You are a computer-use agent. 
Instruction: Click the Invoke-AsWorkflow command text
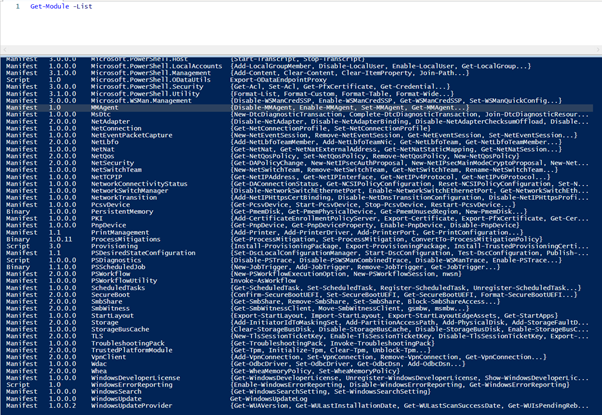pos(263,281)
